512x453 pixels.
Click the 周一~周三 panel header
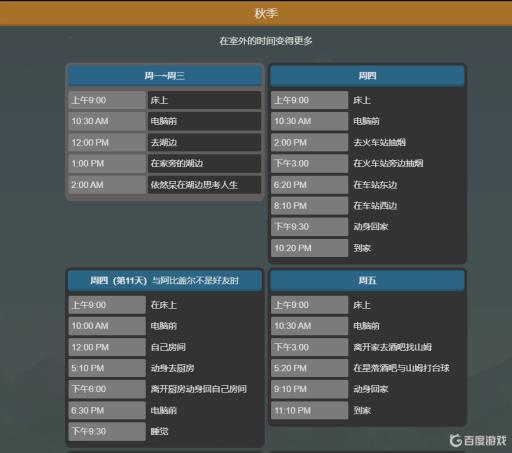pos(165,76)
